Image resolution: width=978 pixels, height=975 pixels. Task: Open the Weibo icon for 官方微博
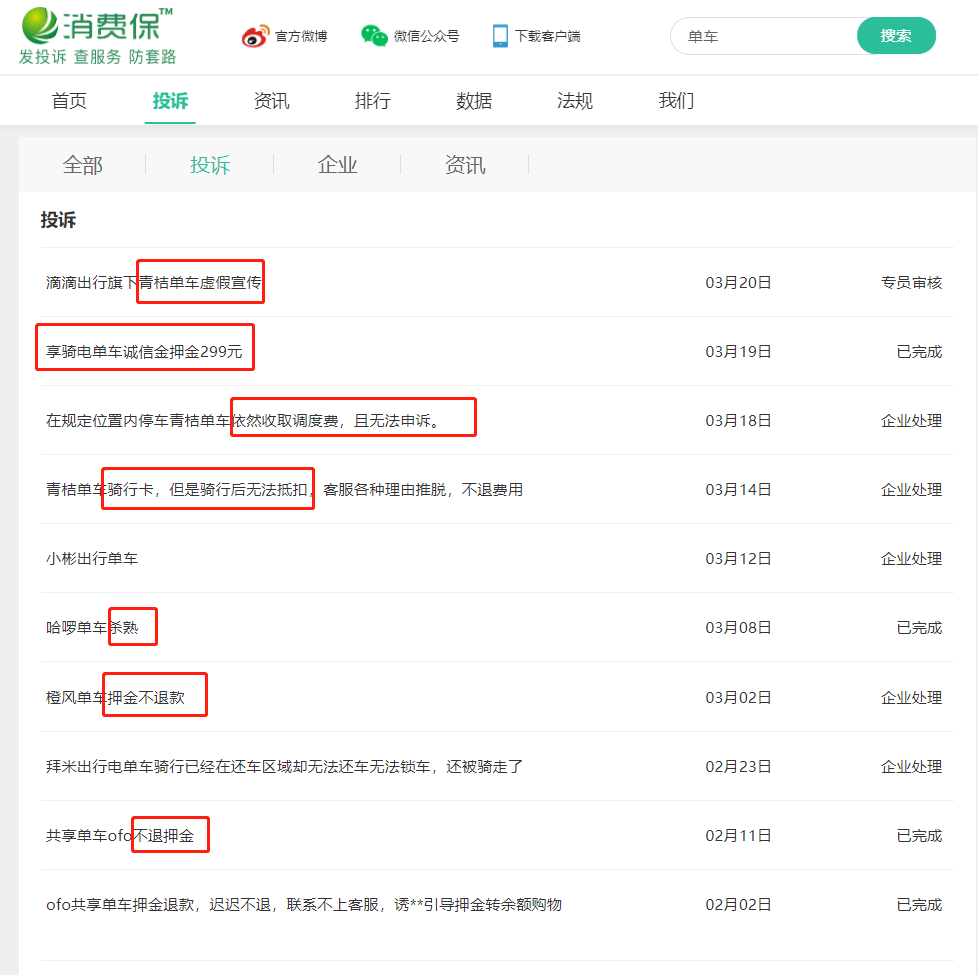click(256, 36)
